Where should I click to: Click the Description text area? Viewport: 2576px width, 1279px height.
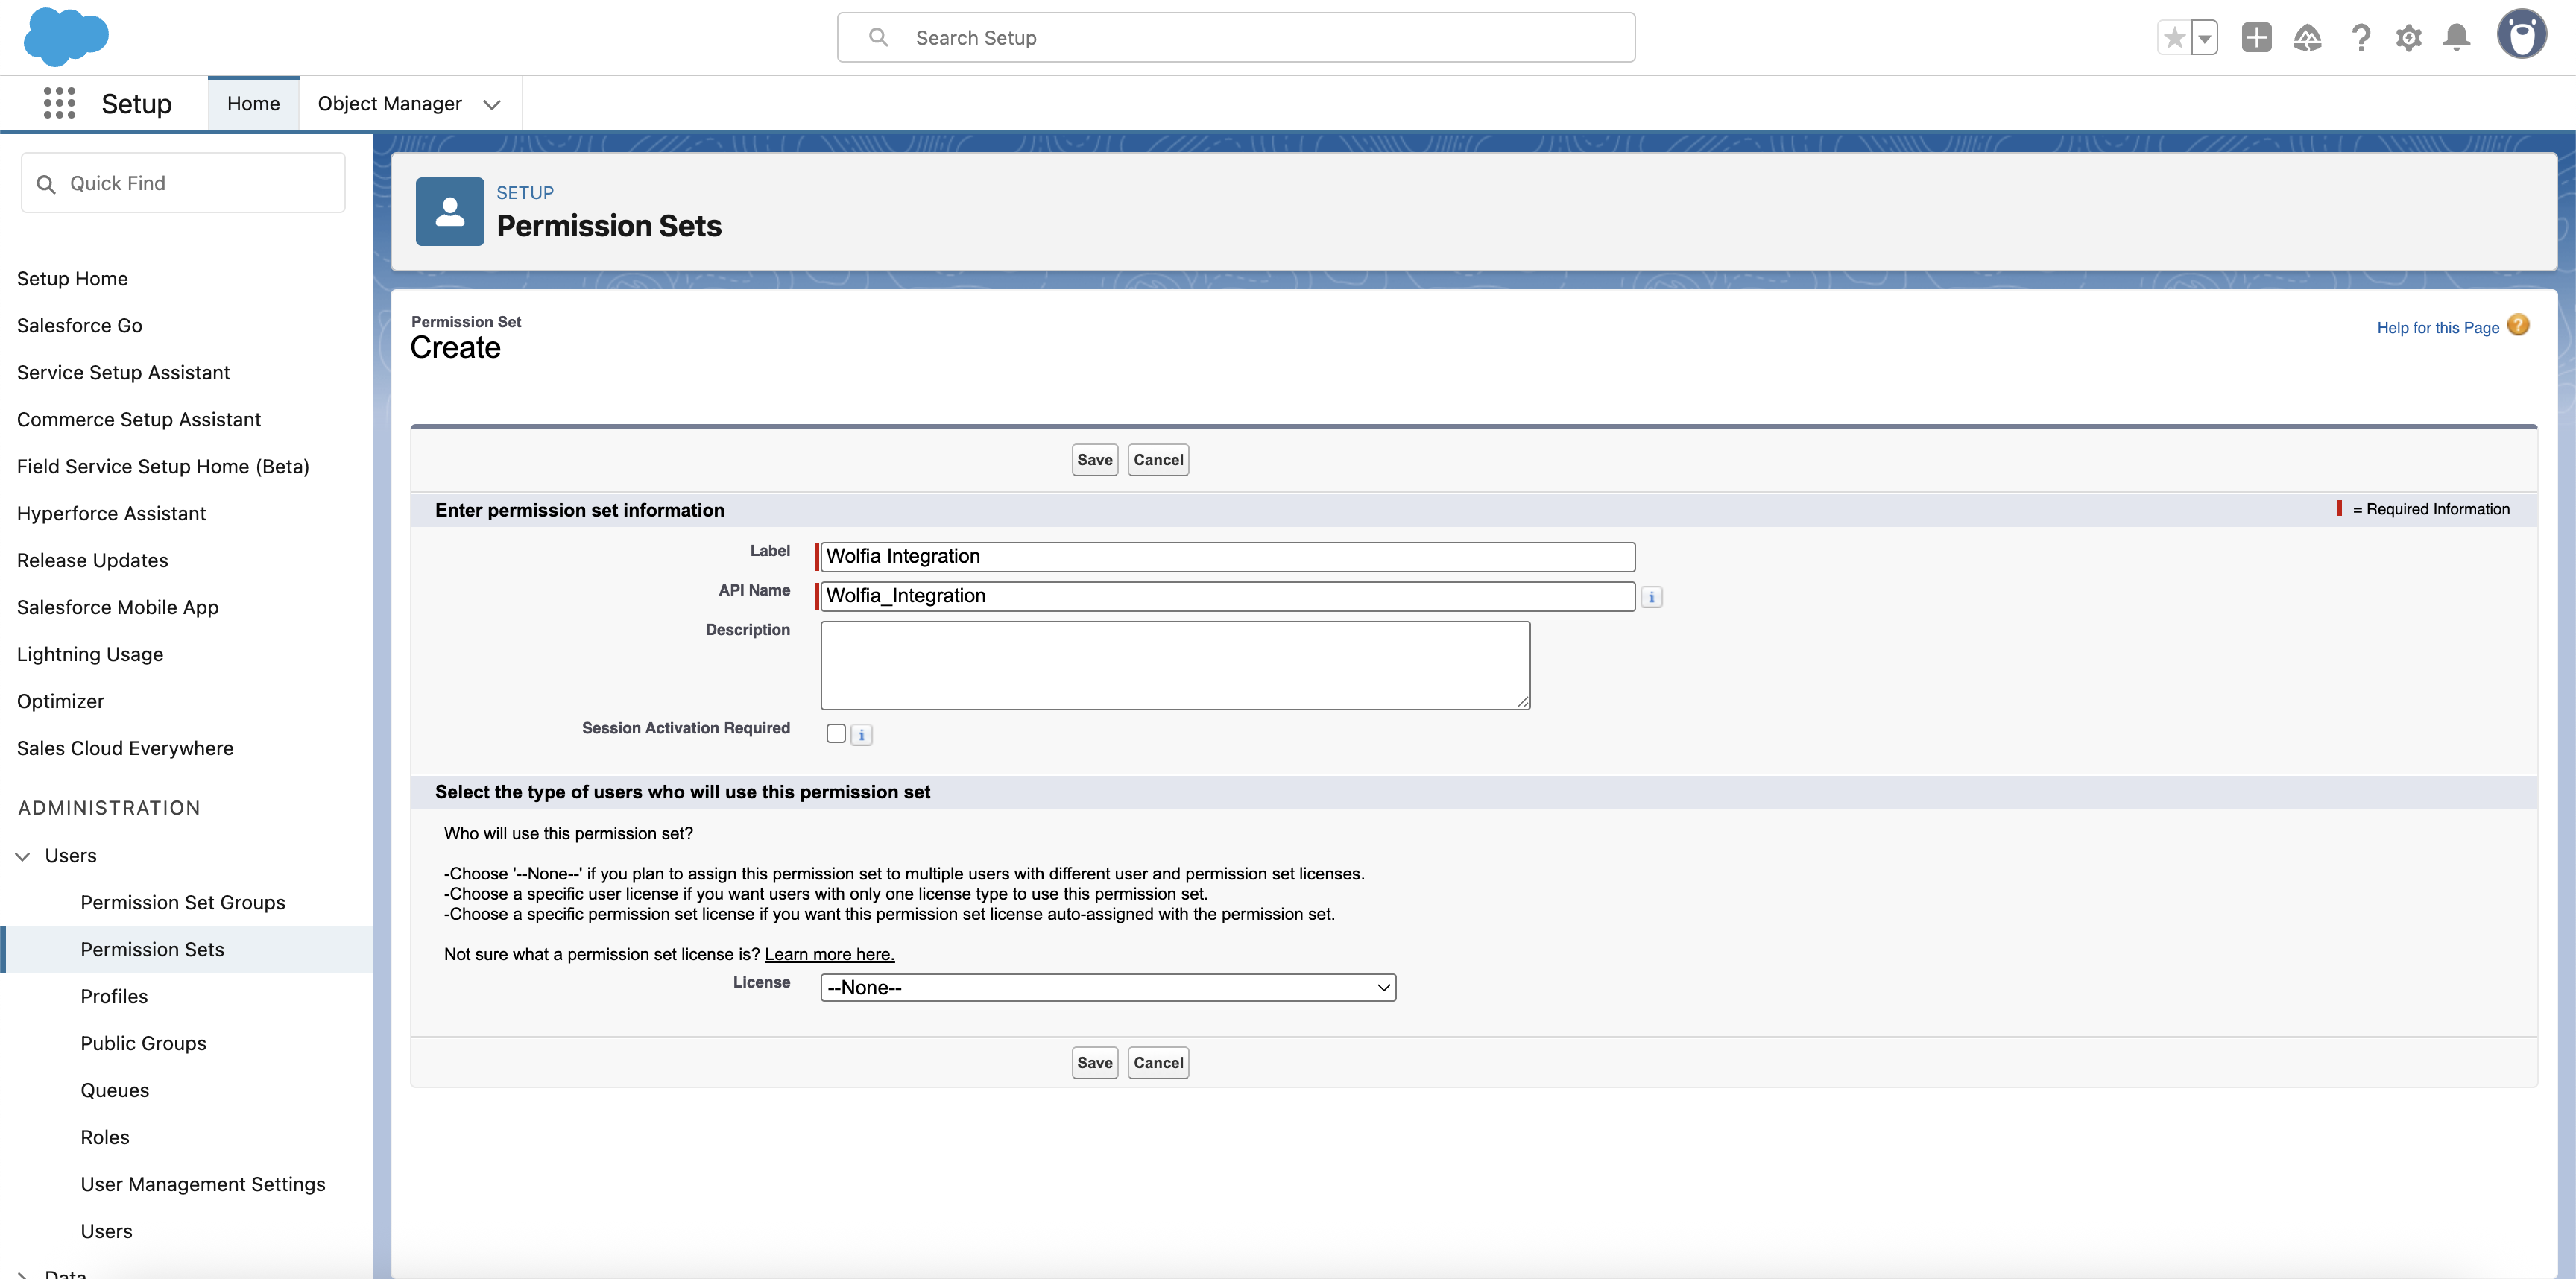coord(1174,665)
